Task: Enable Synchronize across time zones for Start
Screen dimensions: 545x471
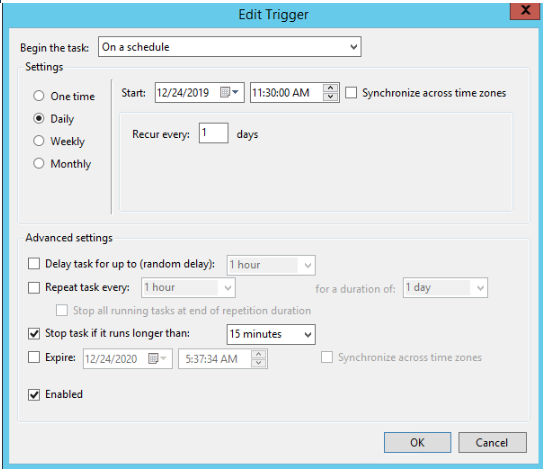Action: pos(351,93)
